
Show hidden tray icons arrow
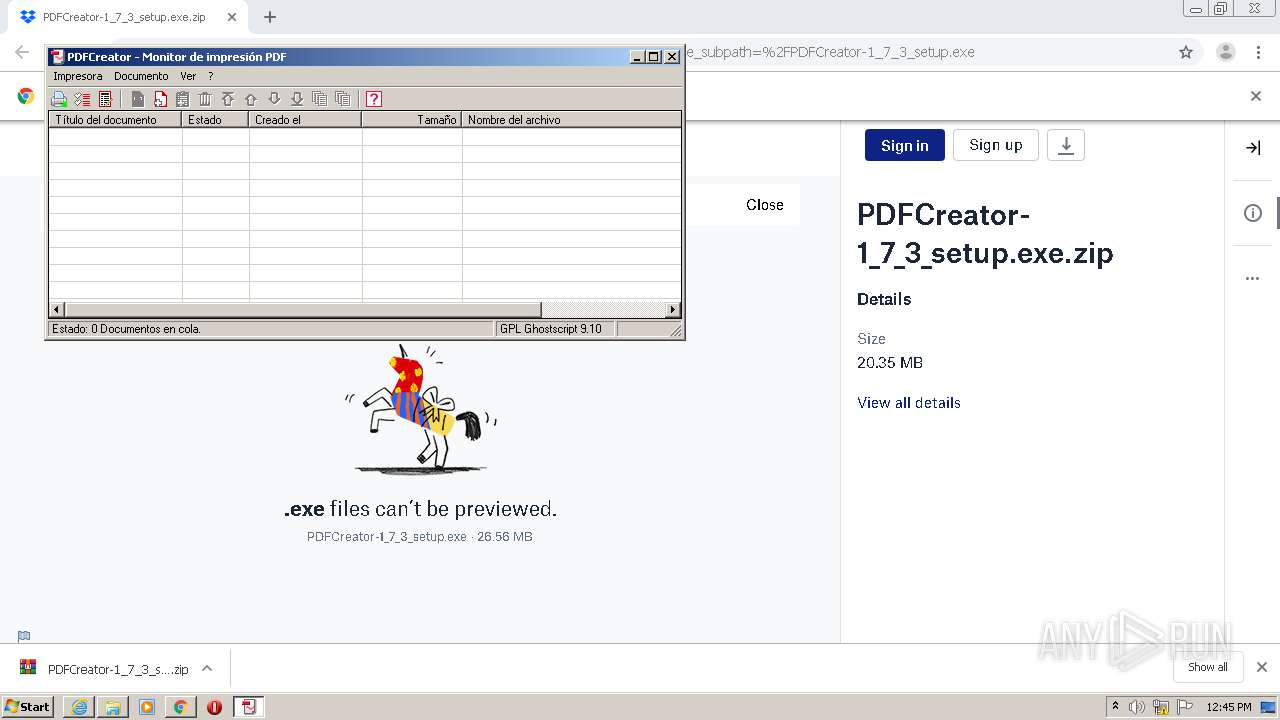(x=1115, y=707)
